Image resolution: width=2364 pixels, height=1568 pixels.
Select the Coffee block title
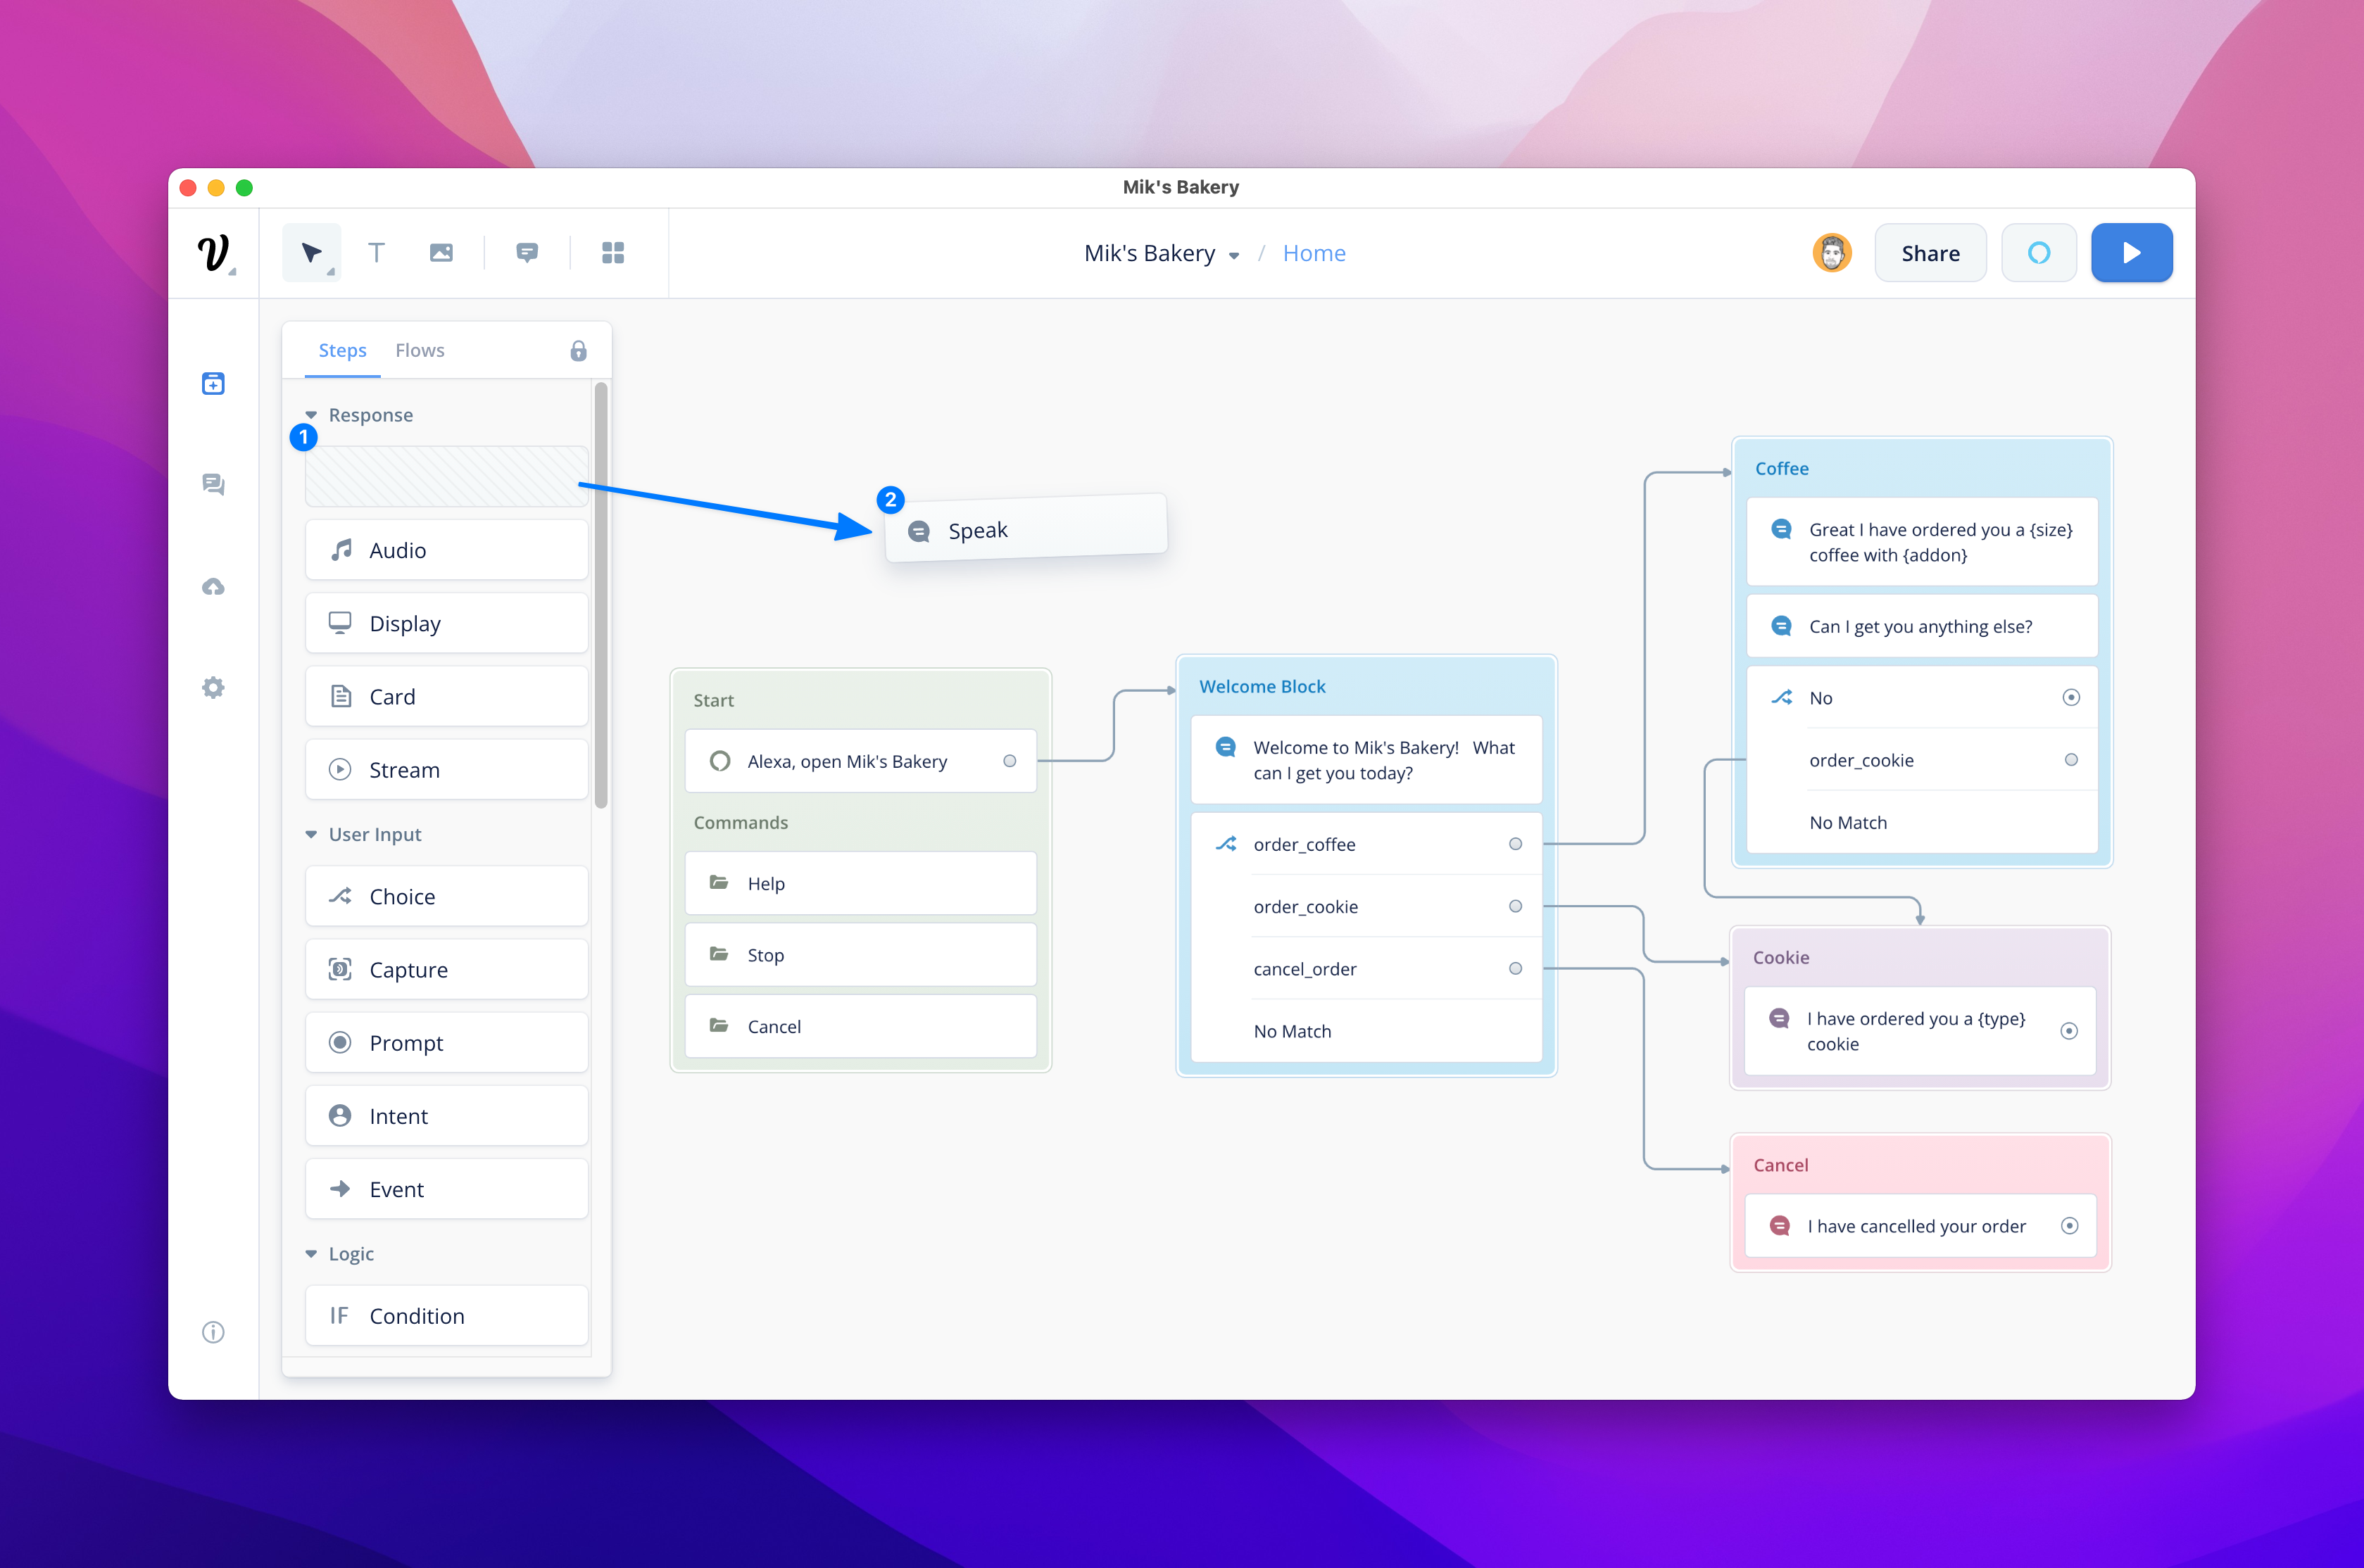coord(1782,468)
